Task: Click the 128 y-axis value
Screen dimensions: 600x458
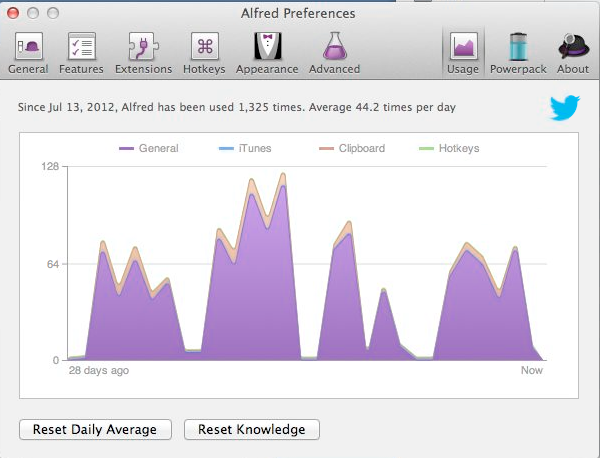Action: [x=50, y=166]
